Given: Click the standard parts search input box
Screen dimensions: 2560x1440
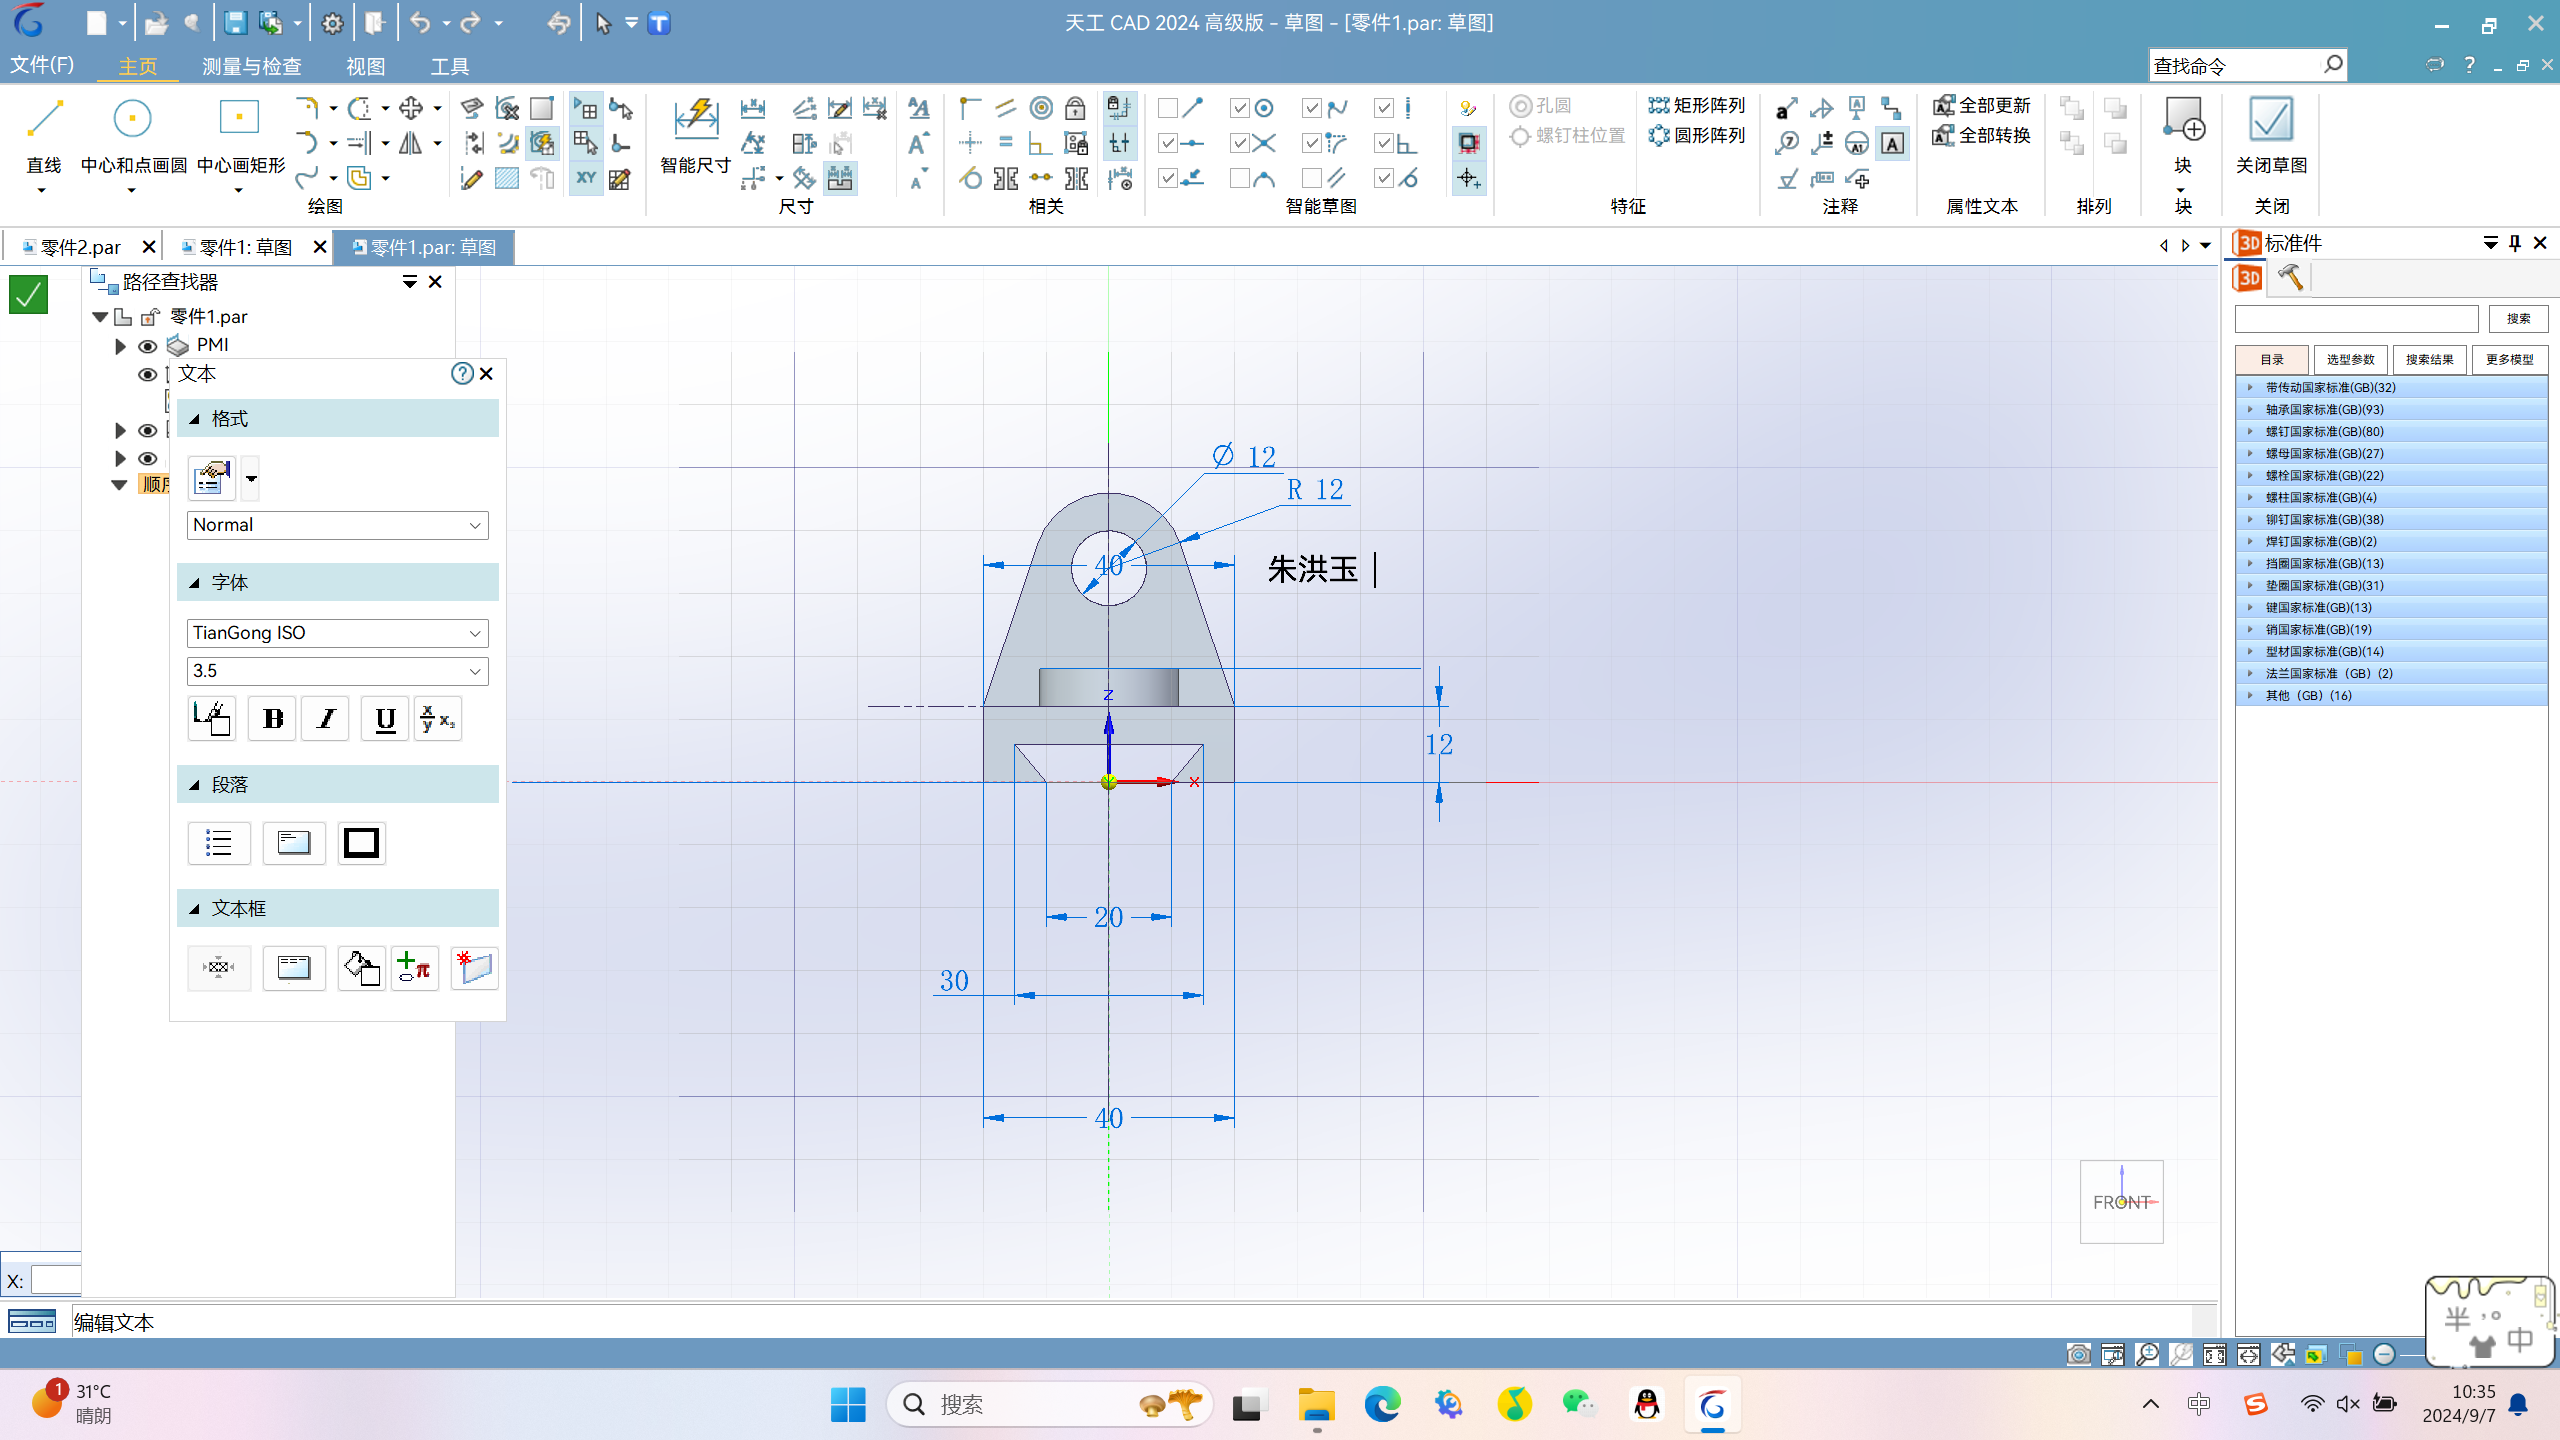Looking at the screenshot, I should point(2356,318).
